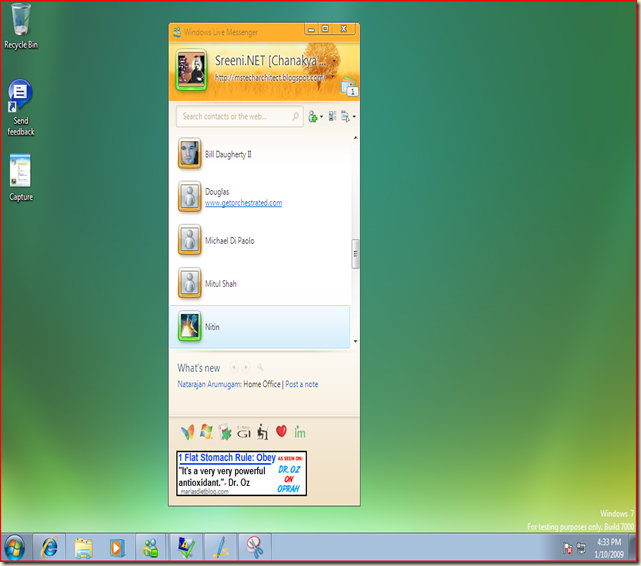Click the red heart tab icon
Viewport: 641px width, 566px height.
point(281,431)
